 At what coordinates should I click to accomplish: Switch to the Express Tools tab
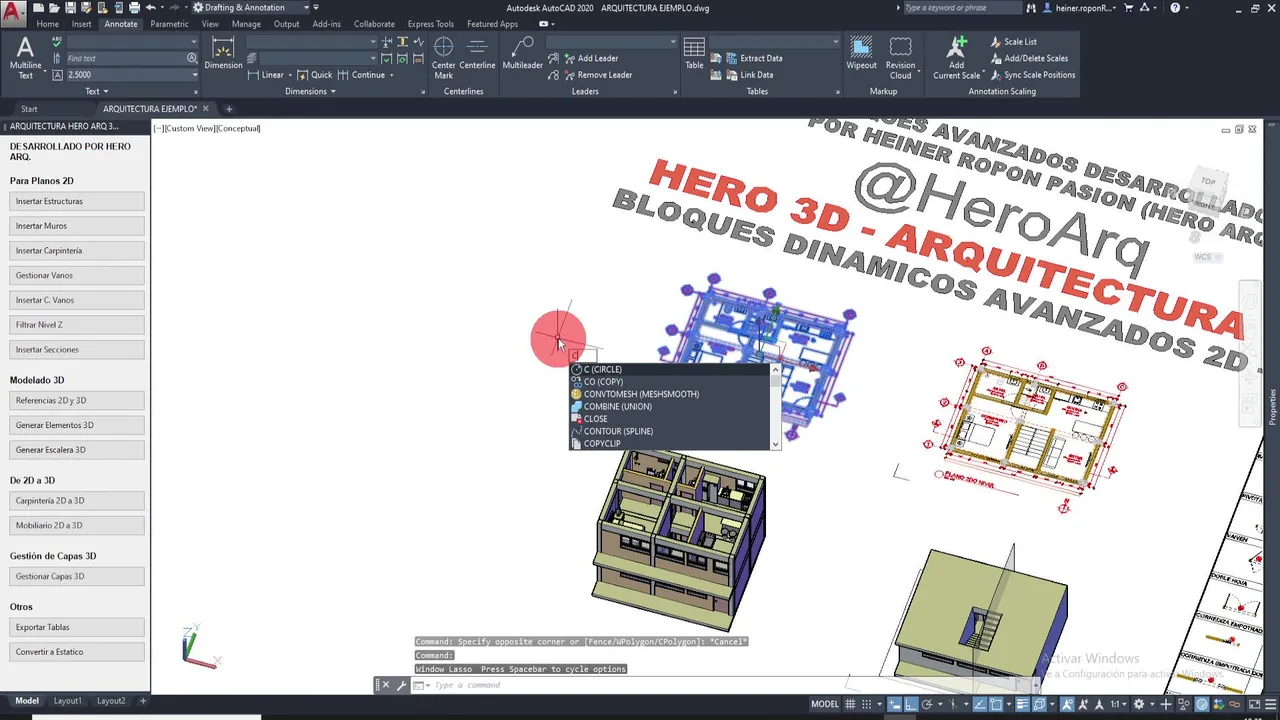coord(430,24)
